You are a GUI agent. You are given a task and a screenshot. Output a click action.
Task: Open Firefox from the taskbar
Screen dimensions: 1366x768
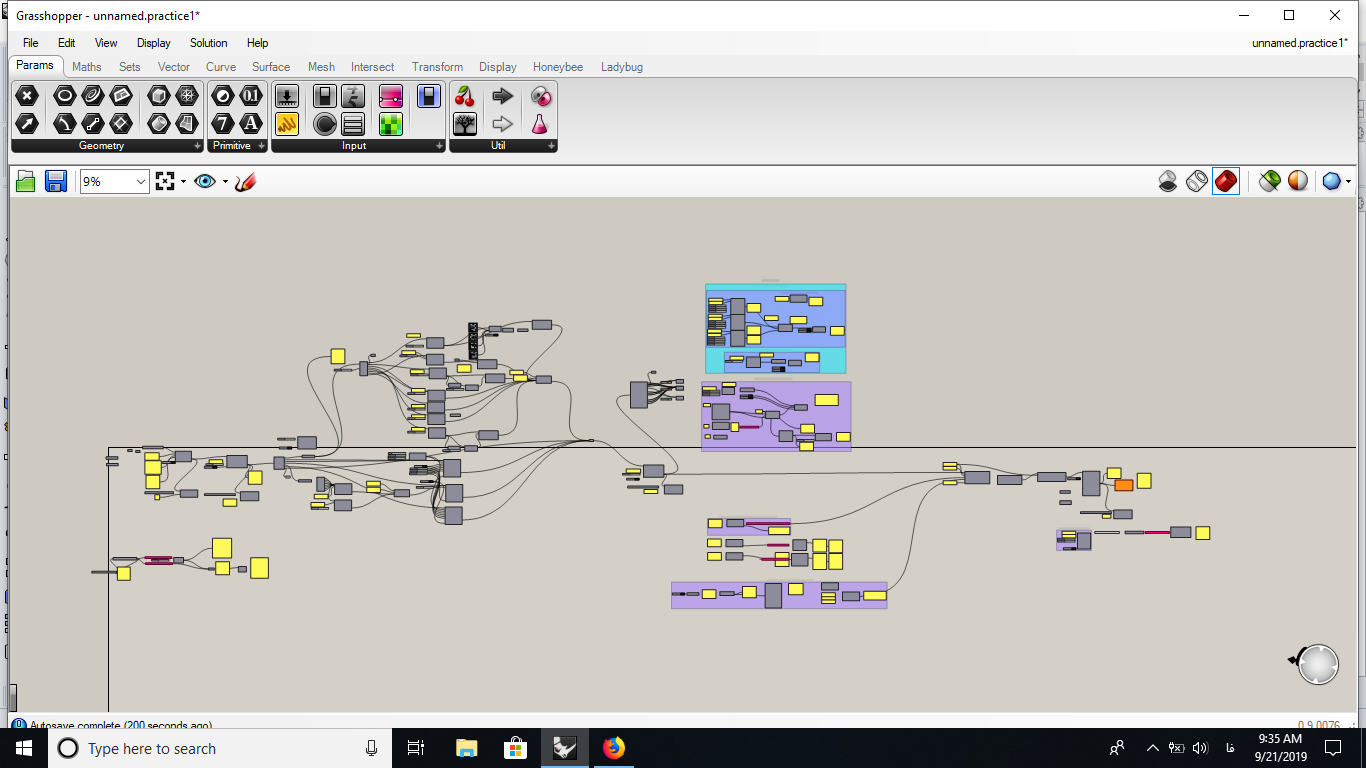[x=614, y=748]
